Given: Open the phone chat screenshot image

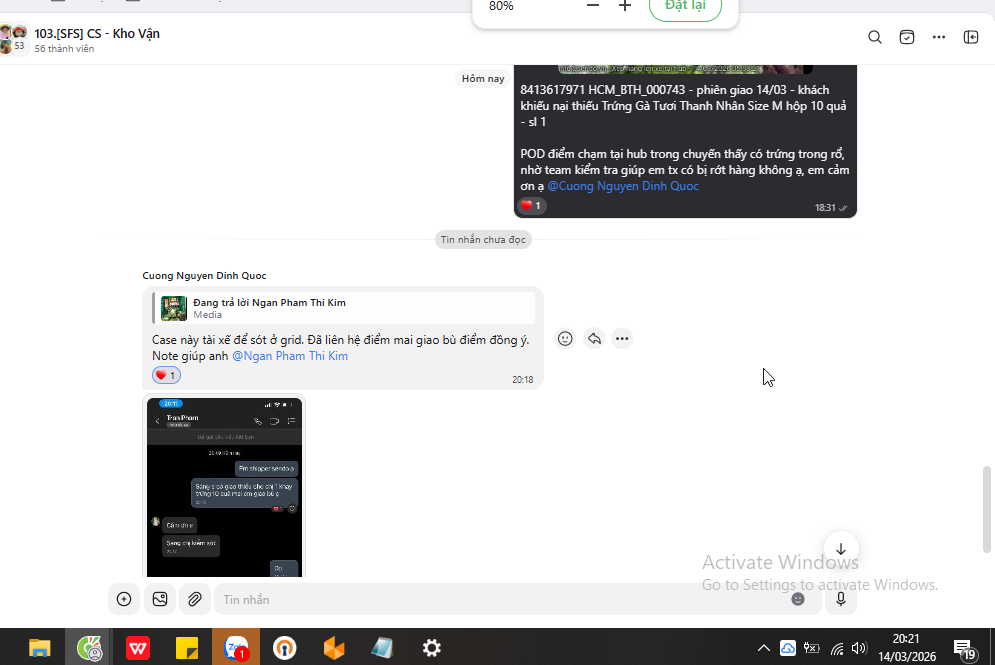Looking at the screenshot, I should [224, 487].
